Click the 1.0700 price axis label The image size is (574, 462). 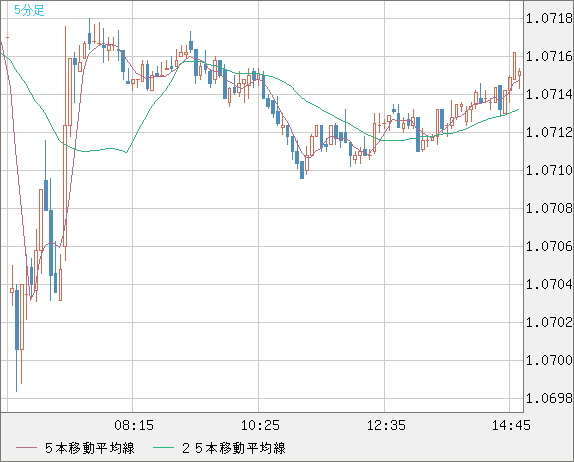(549, 360)
